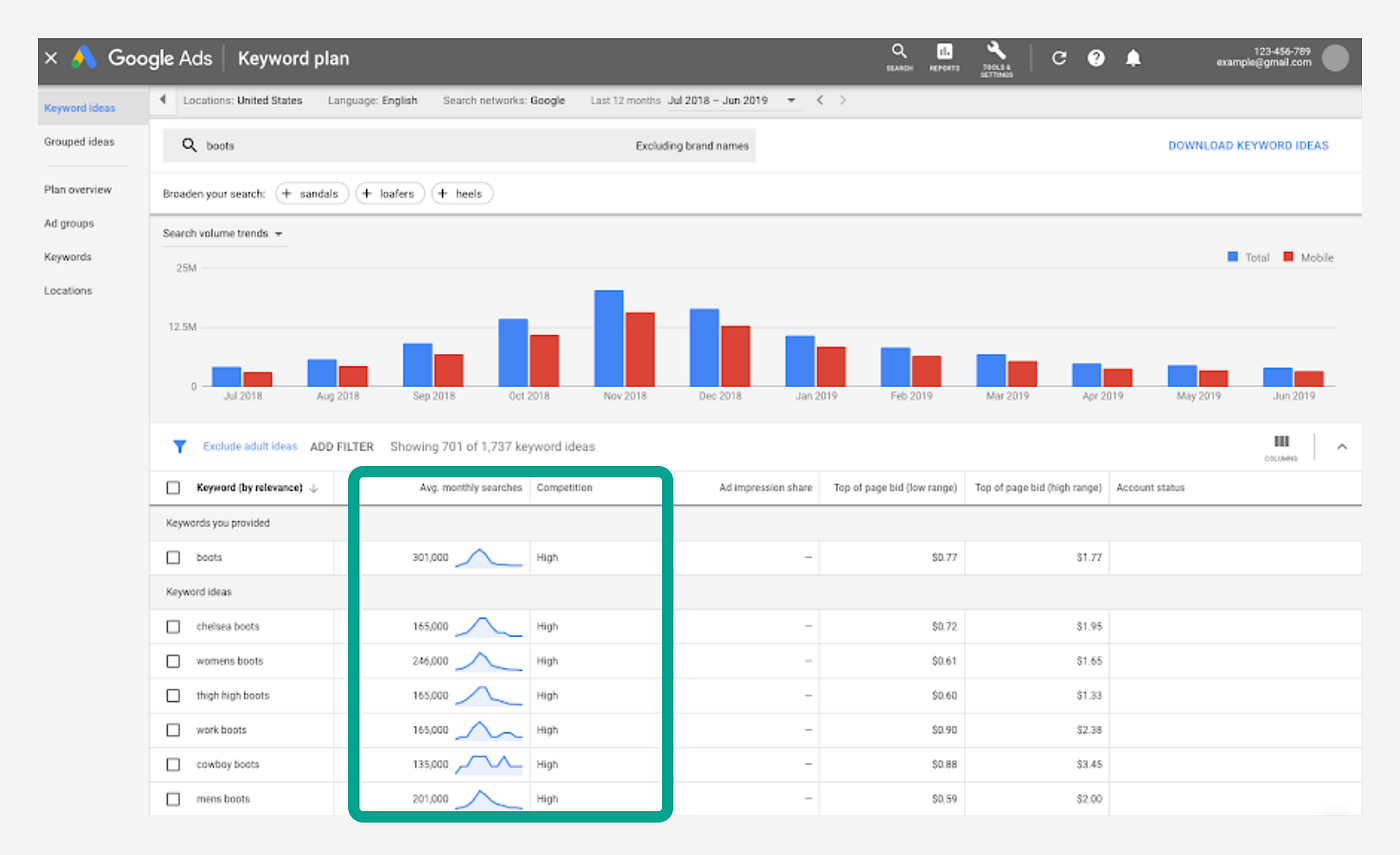
Task: Toggle the select-all checkbox in table header
Action: [x=174, y=488]
